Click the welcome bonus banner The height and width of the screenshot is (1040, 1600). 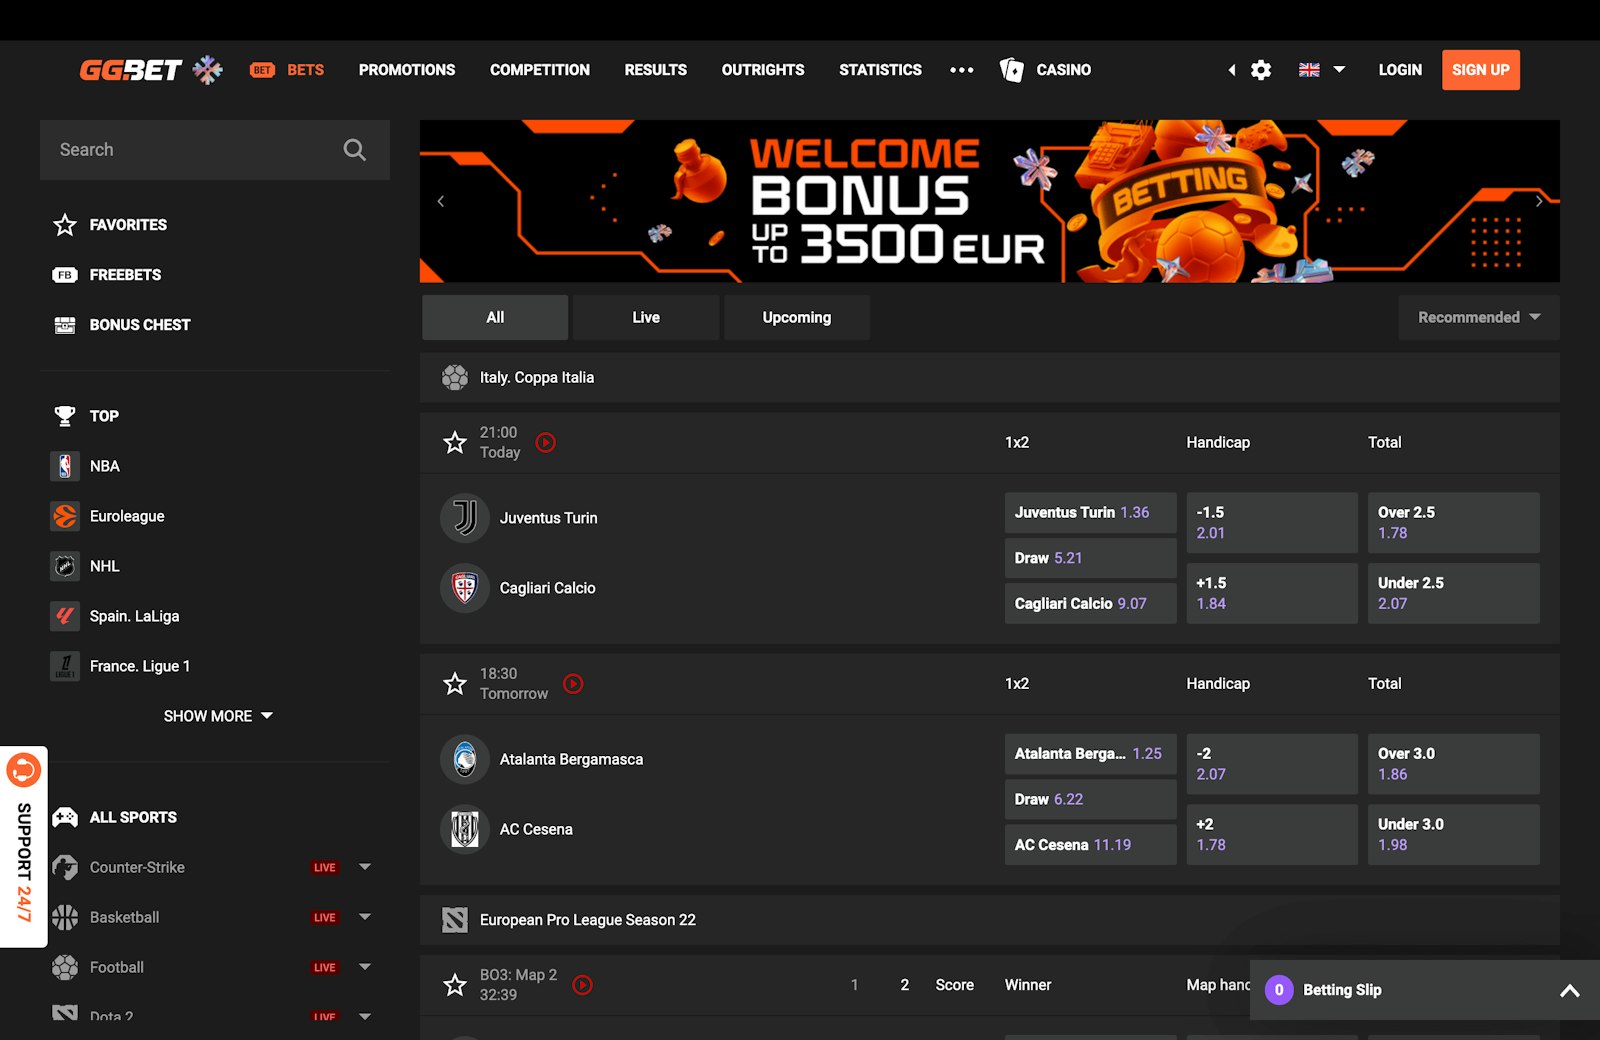989,200
